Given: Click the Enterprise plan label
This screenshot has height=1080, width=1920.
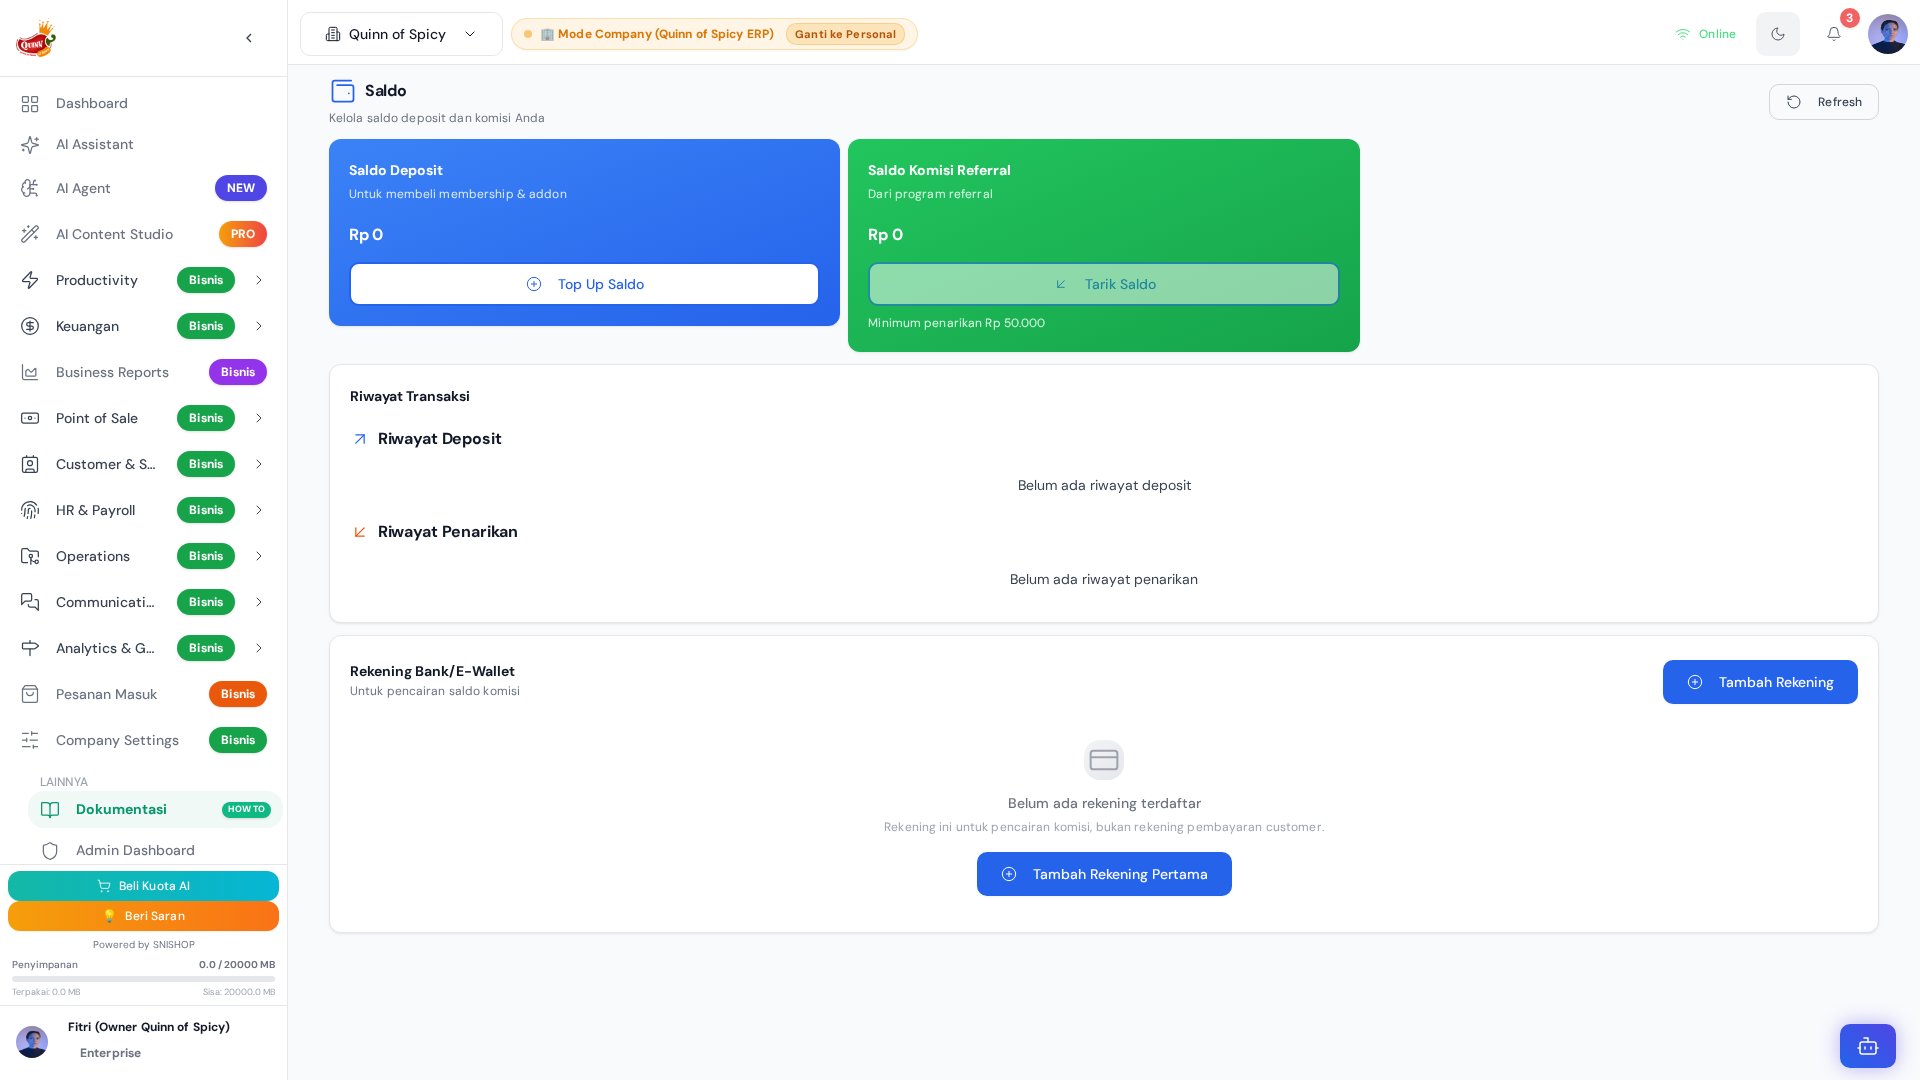Looking at the screenshot, I should [110, 1053].
